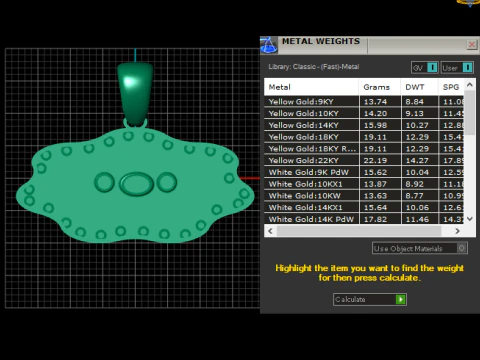
Task: Select White Gold:9K PdW row
Action: pyautogui.click(x=364, y=172)
